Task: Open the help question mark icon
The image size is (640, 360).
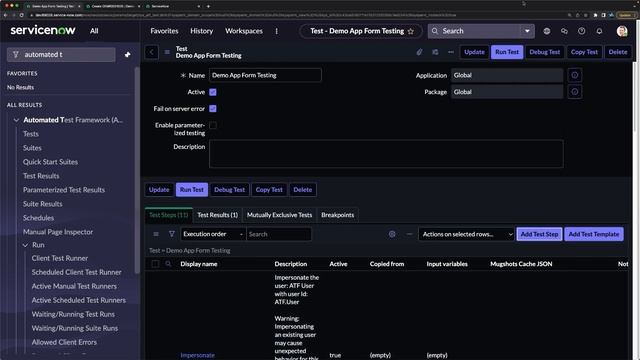Action: point(582,31)
